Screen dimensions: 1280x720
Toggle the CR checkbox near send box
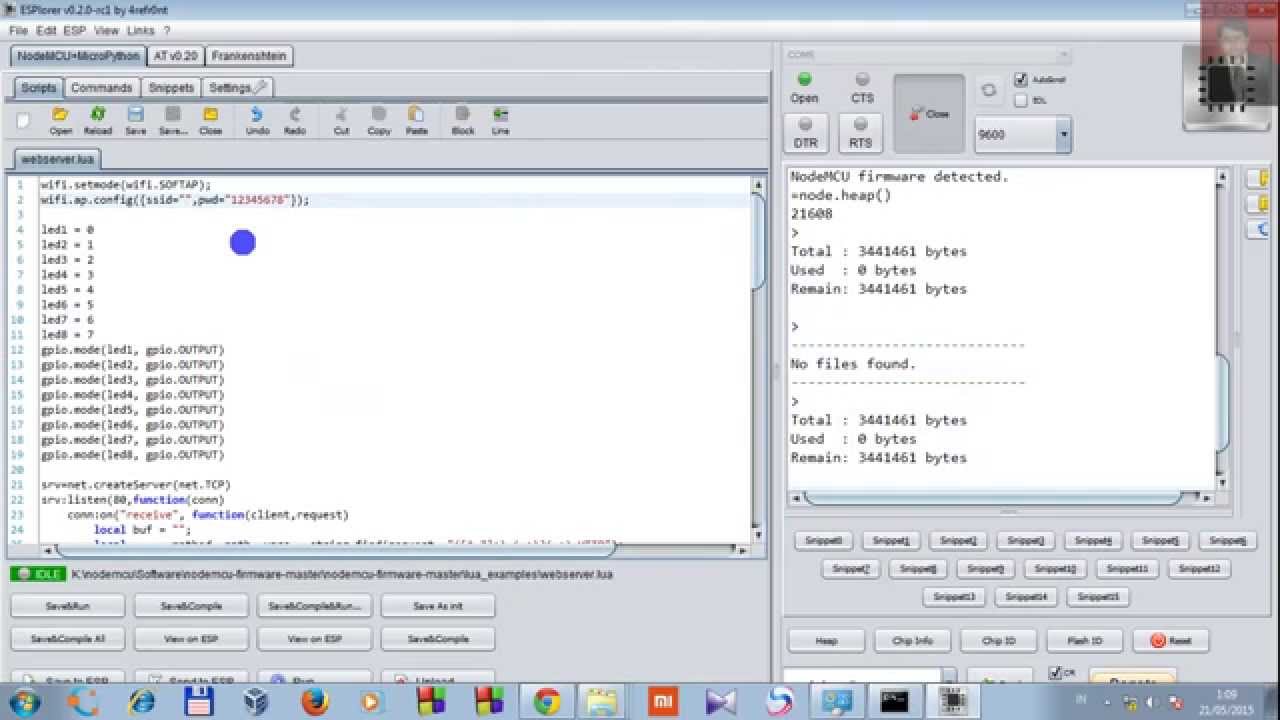pyautogui.click(x=1054, y=673)
